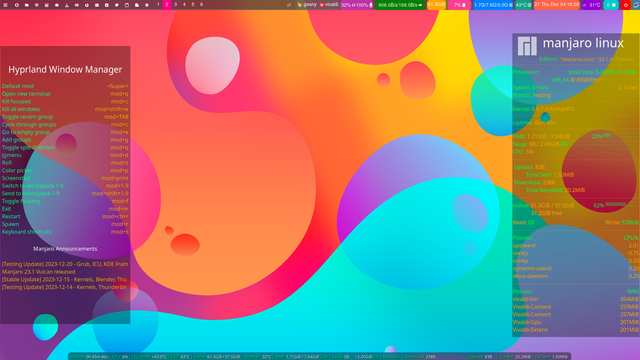Viewport: 640px width, 360px height.
Task: Click the Manjaro Announcements heading
Action: pos(65,249)
